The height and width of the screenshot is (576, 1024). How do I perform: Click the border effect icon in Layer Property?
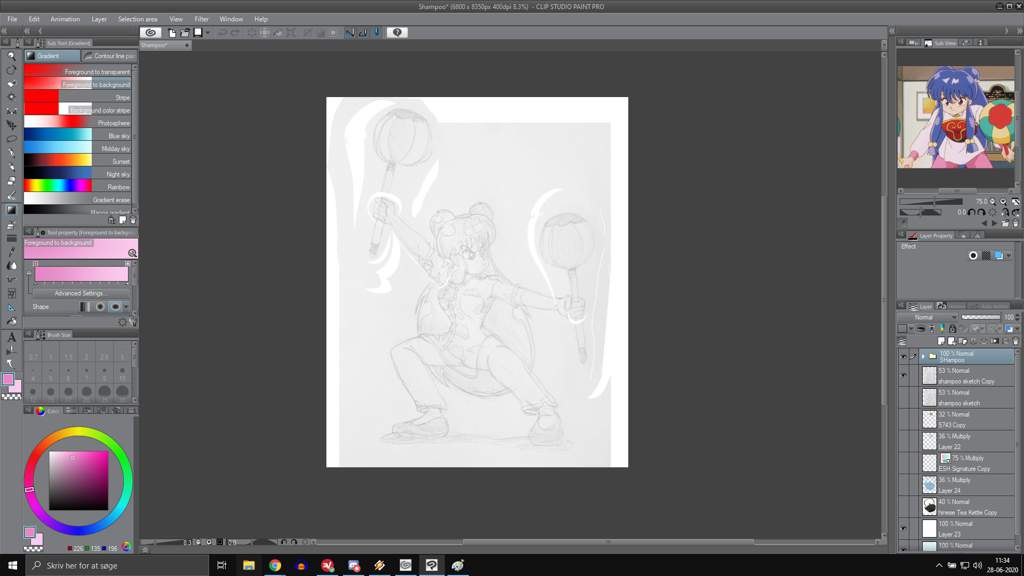coord(973,255)
